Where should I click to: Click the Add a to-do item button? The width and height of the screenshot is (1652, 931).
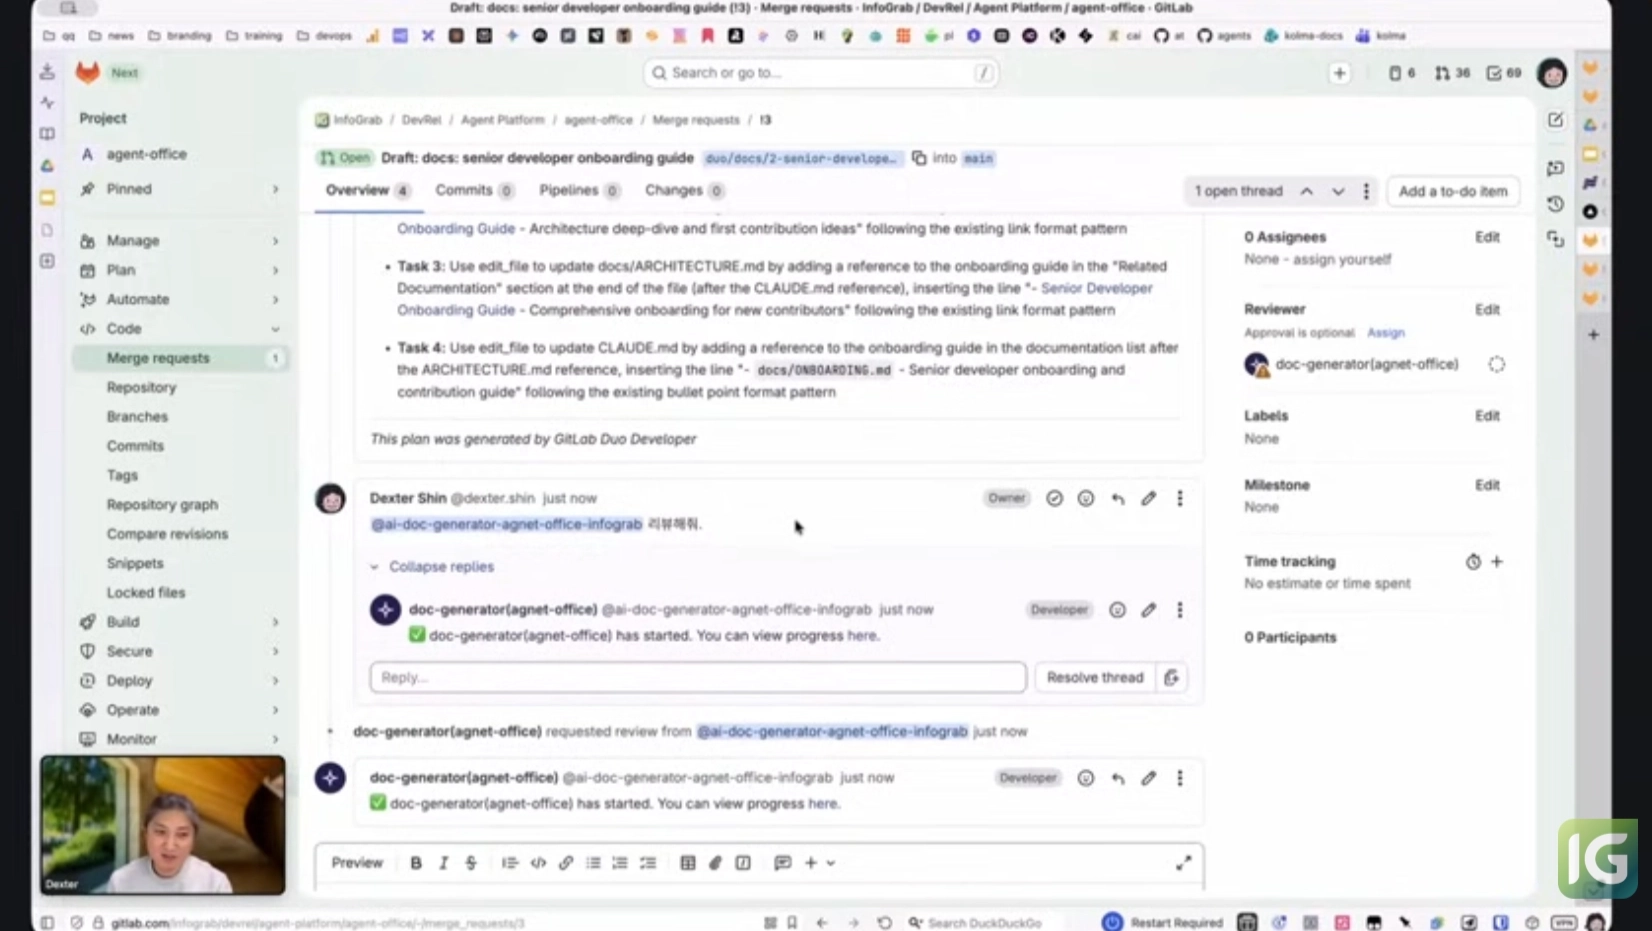1452,191
